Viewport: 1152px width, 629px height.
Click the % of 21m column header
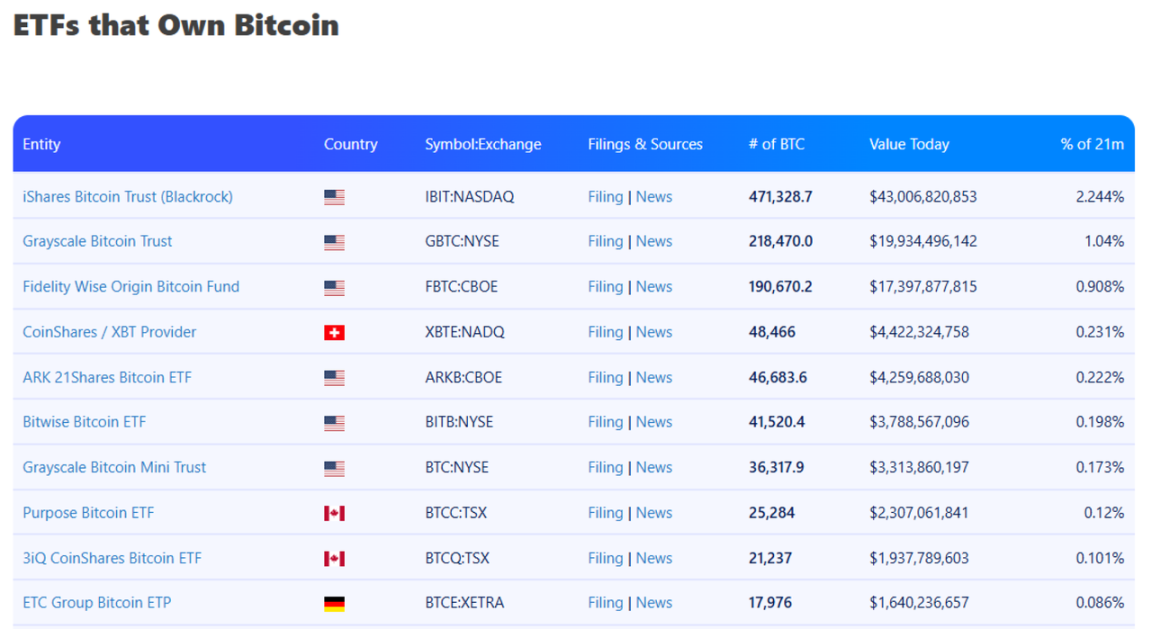(1092, 144)
